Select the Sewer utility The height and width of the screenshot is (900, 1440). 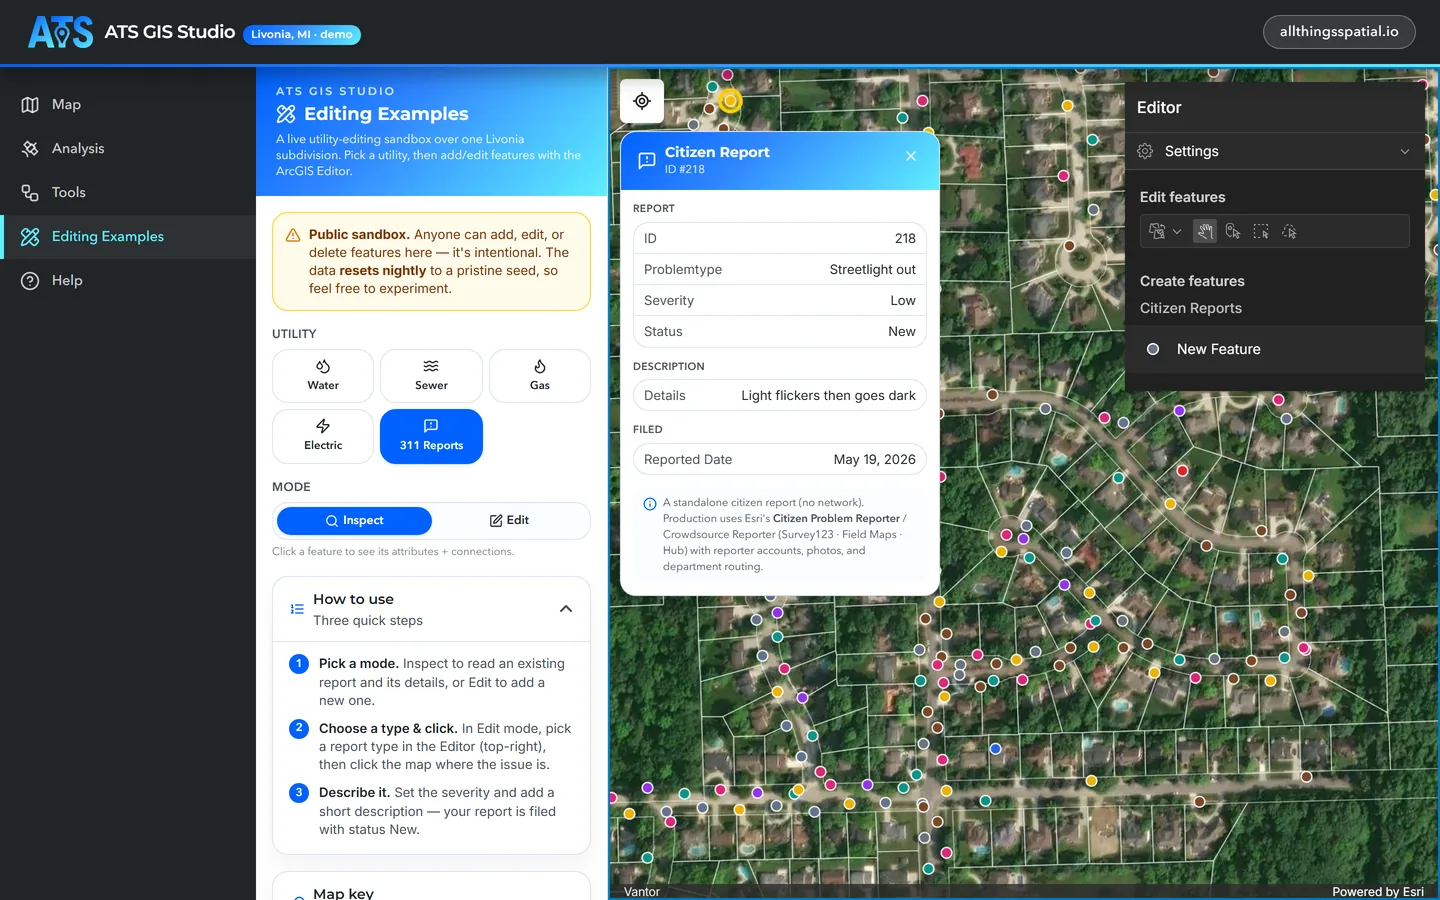click(431, 376)
